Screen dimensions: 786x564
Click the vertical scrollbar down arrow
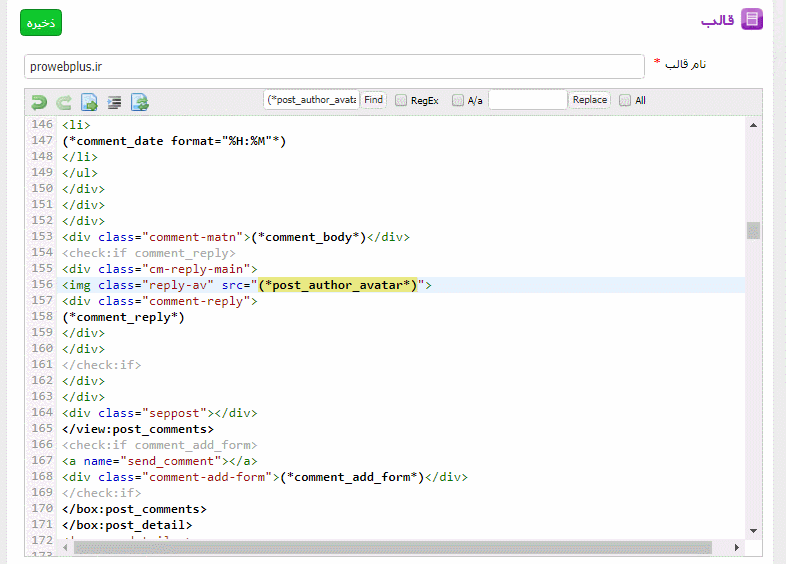(x=753, y=530)
